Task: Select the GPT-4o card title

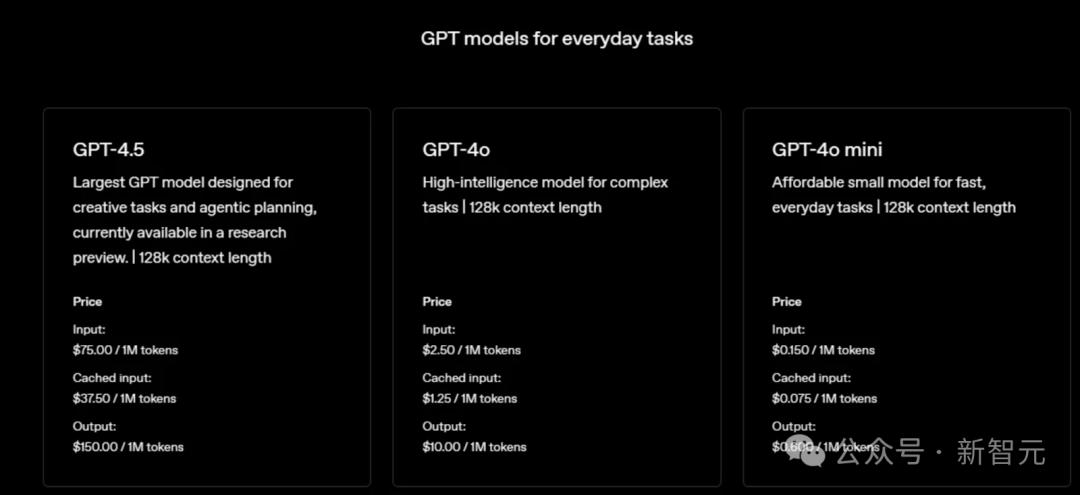Action: click(x=456, y=149)
